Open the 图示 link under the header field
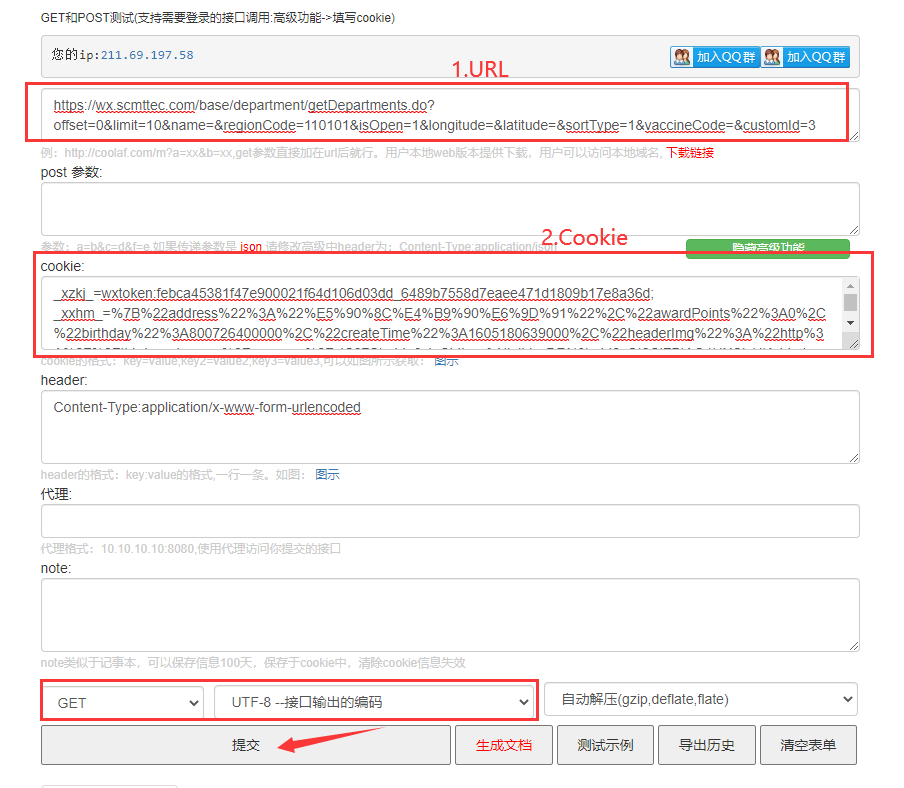Image resolution: width=904 pixels, height=788 pixels. (x=327, y=474)
